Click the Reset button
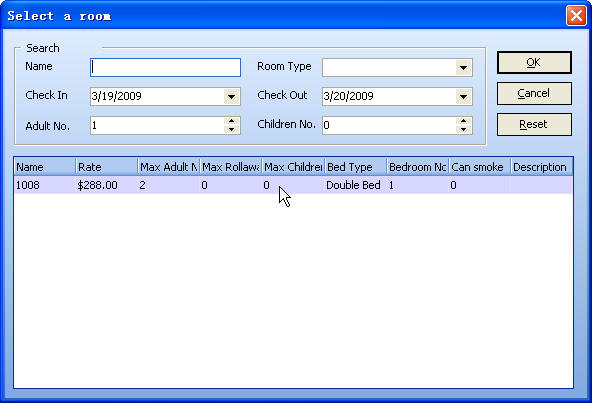Screen dimensions: 592x403 click(534, 124)
